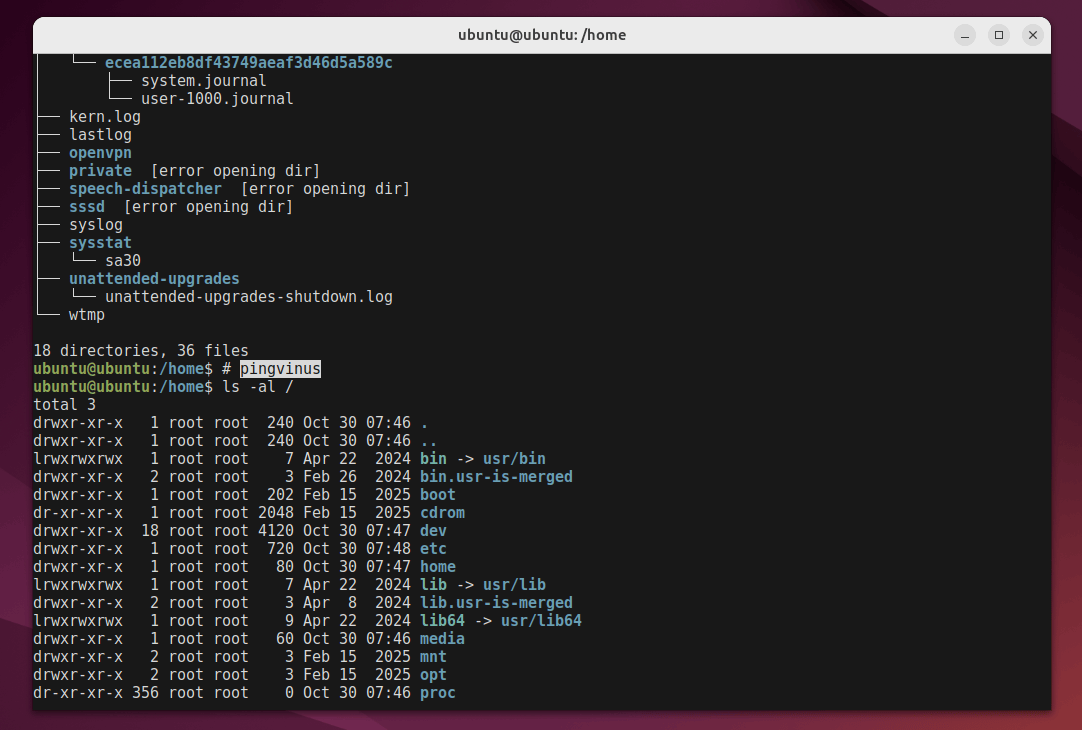
Task: Click the "speech-dispatcher" directory name
Action: 145,189
